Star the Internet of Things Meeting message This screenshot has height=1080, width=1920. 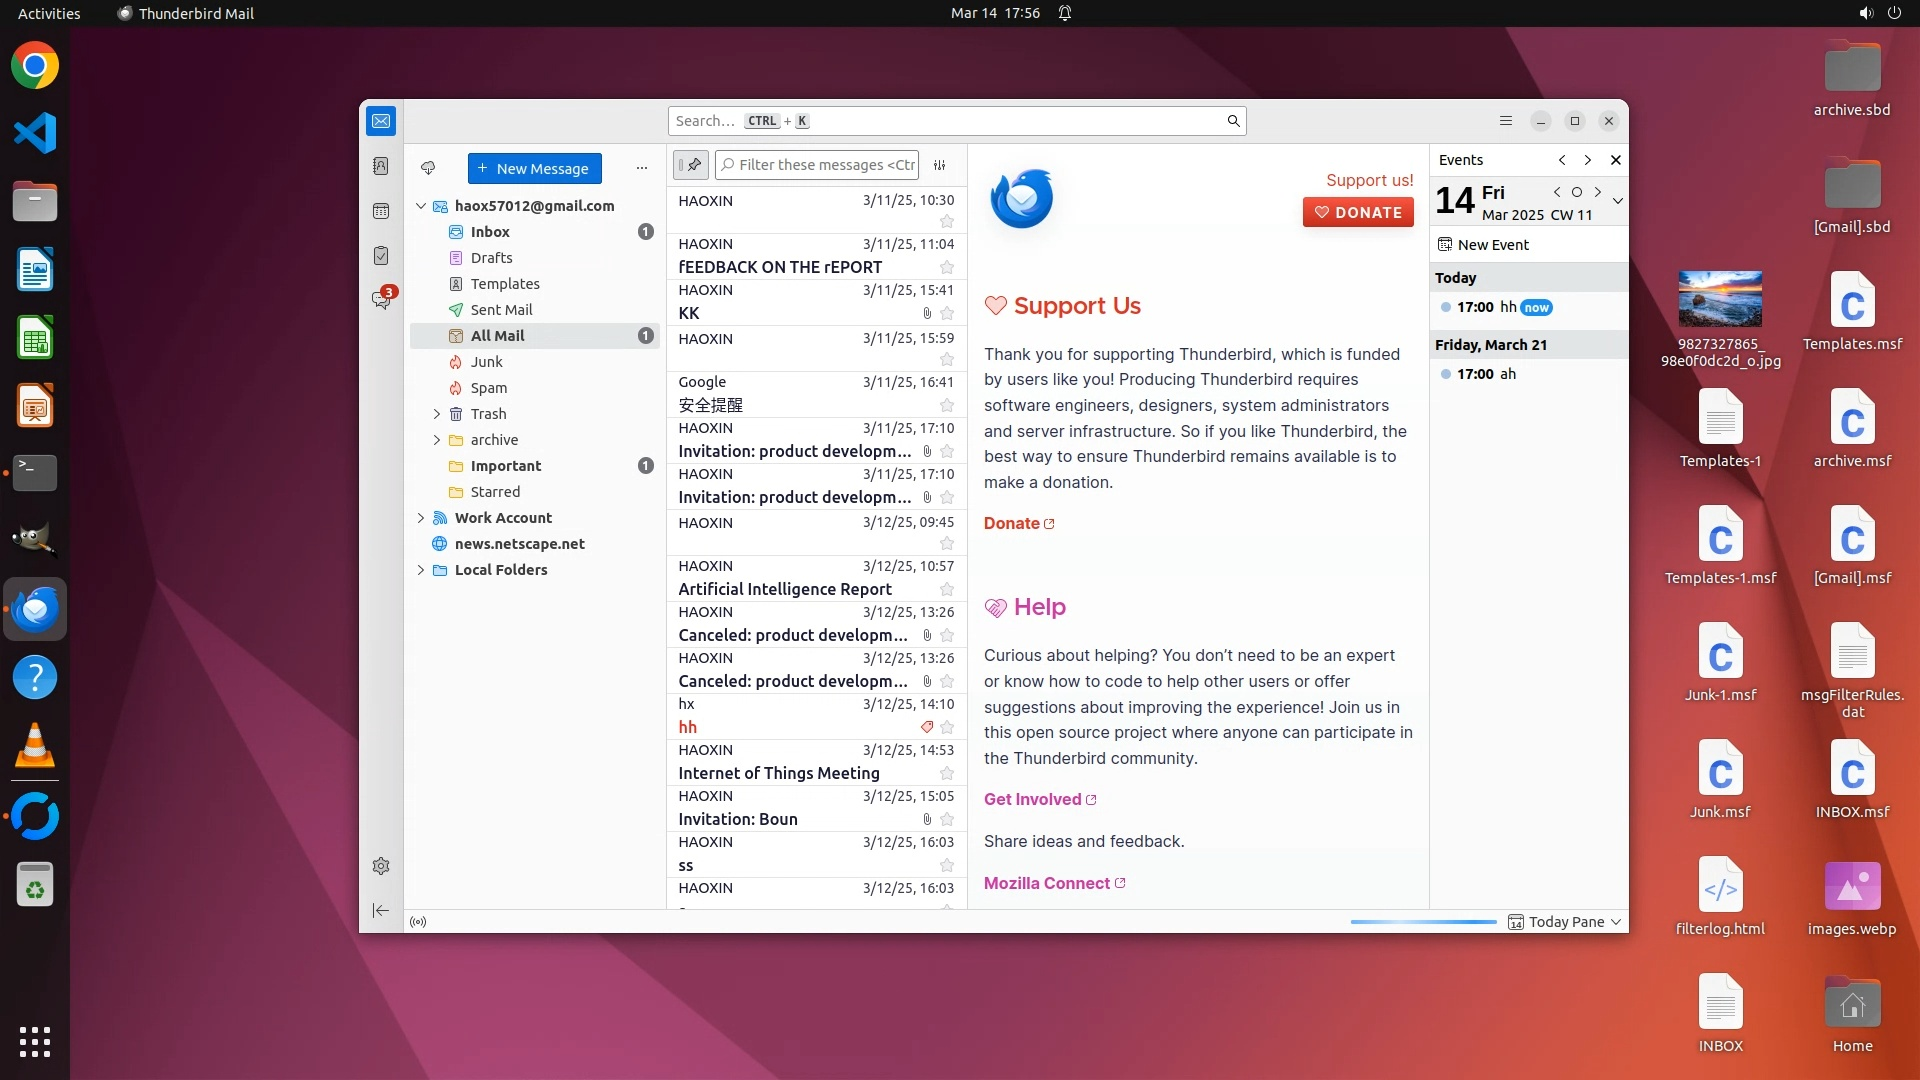click(x=947, y=774)
